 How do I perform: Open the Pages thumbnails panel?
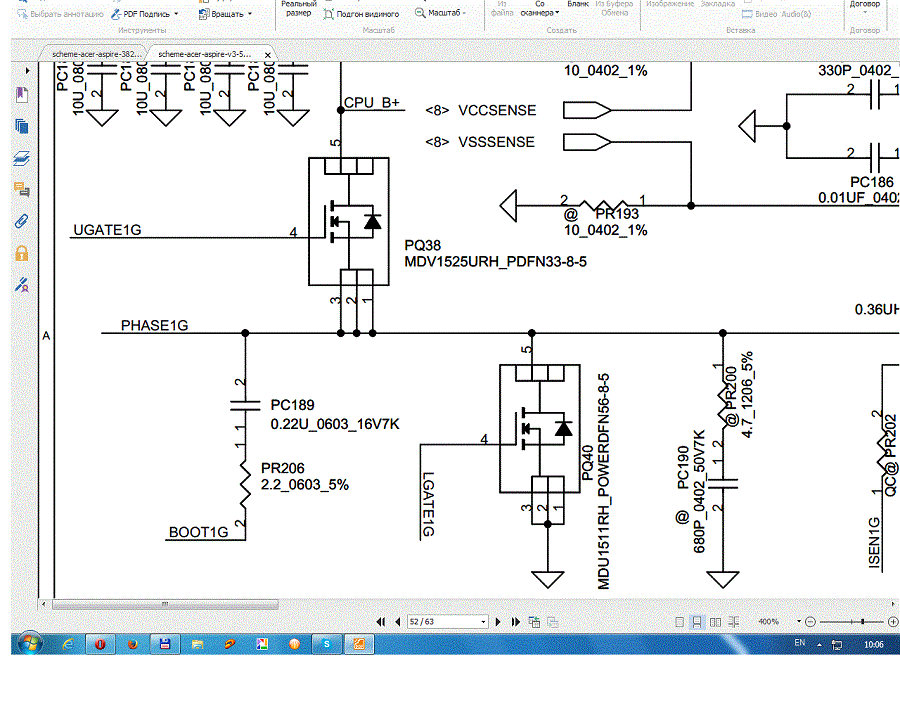pyautogui.click(x=21, y=126)
